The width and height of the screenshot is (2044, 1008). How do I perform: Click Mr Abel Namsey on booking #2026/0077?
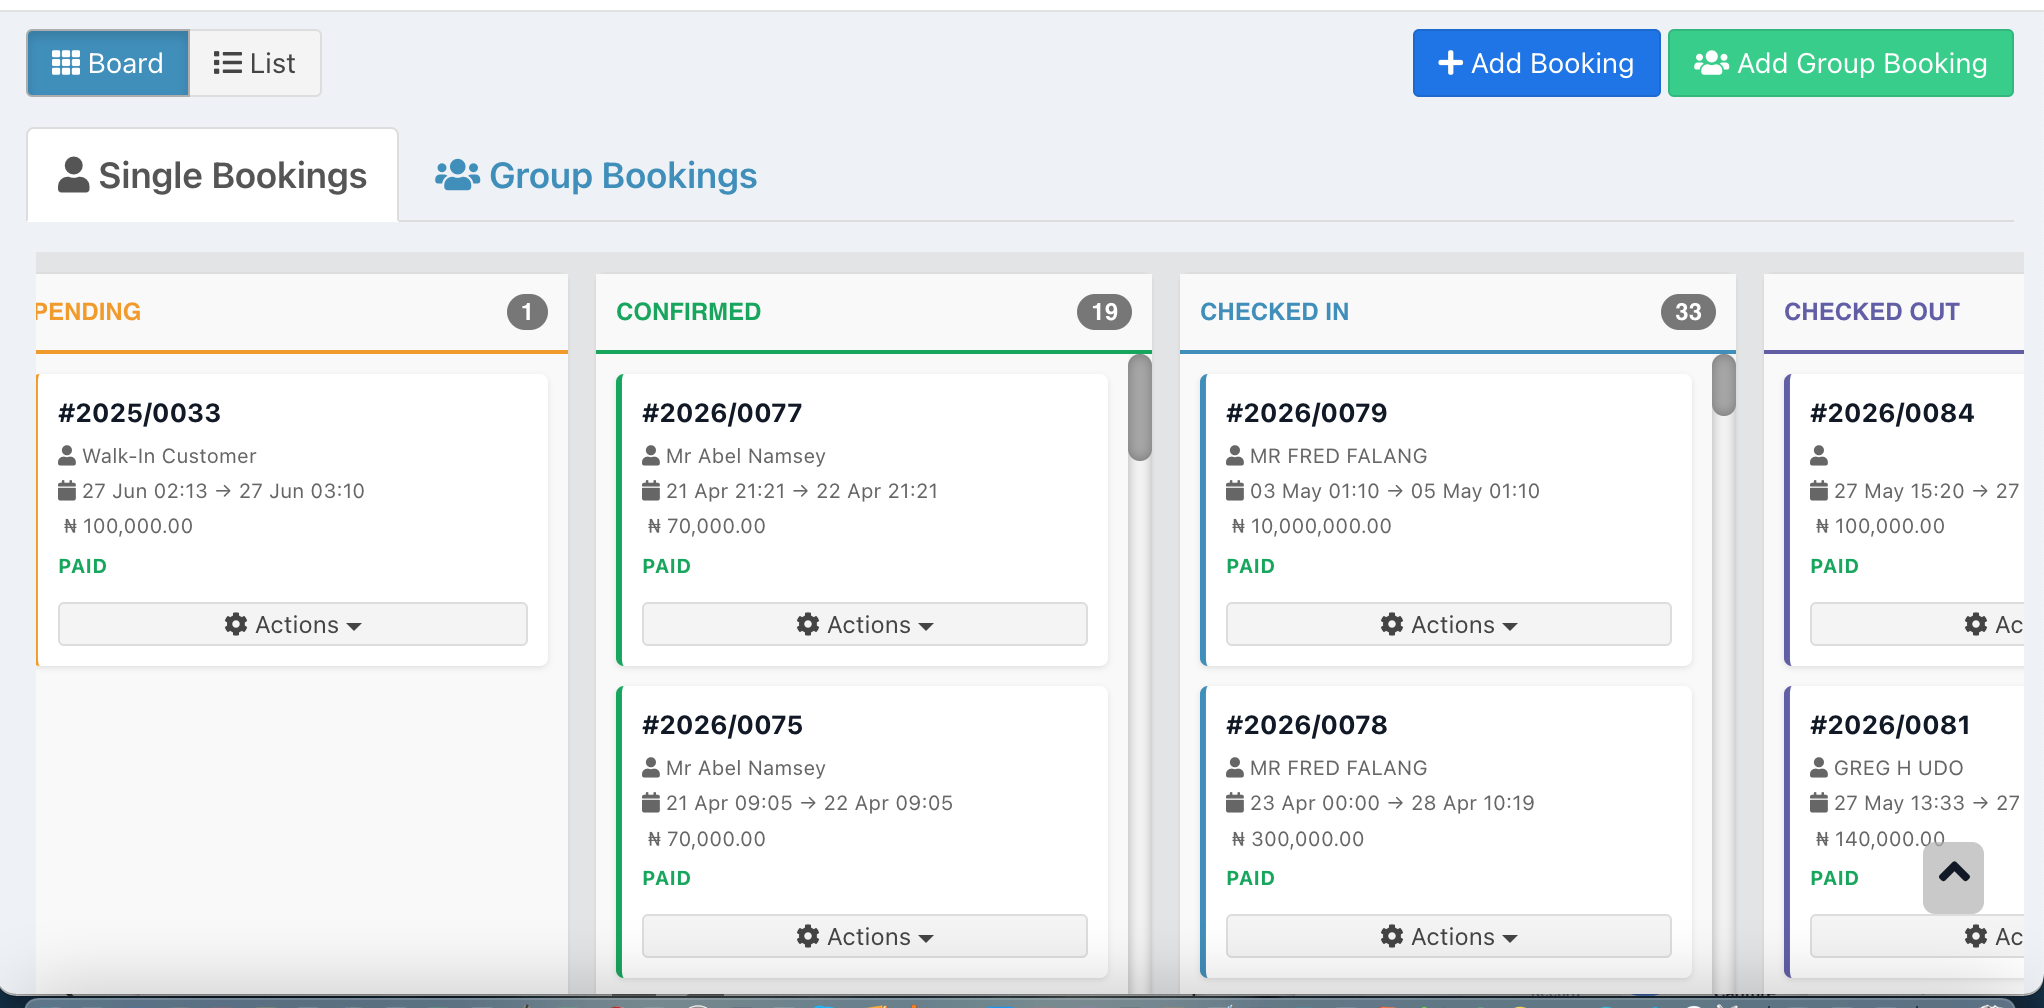point(746,456)
